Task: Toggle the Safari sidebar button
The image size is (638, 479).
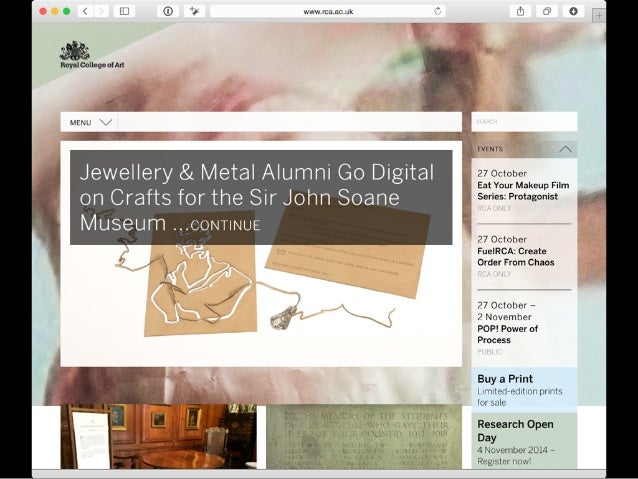Action: point(125,11)
